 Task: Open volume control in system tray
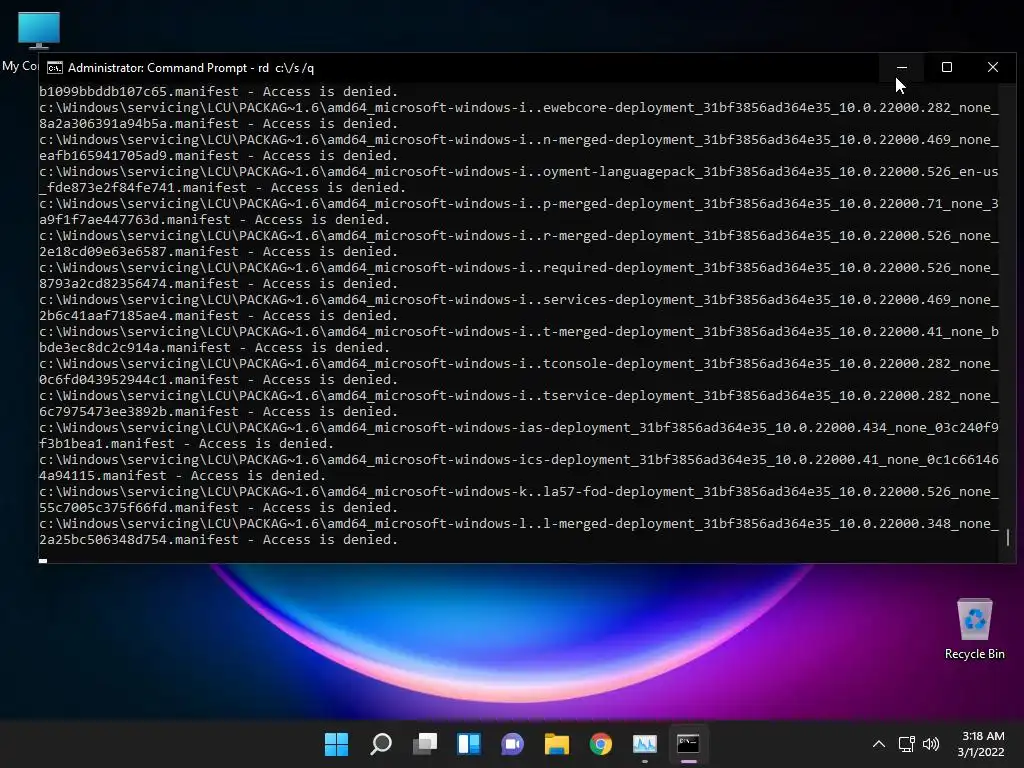coord(931,744)
